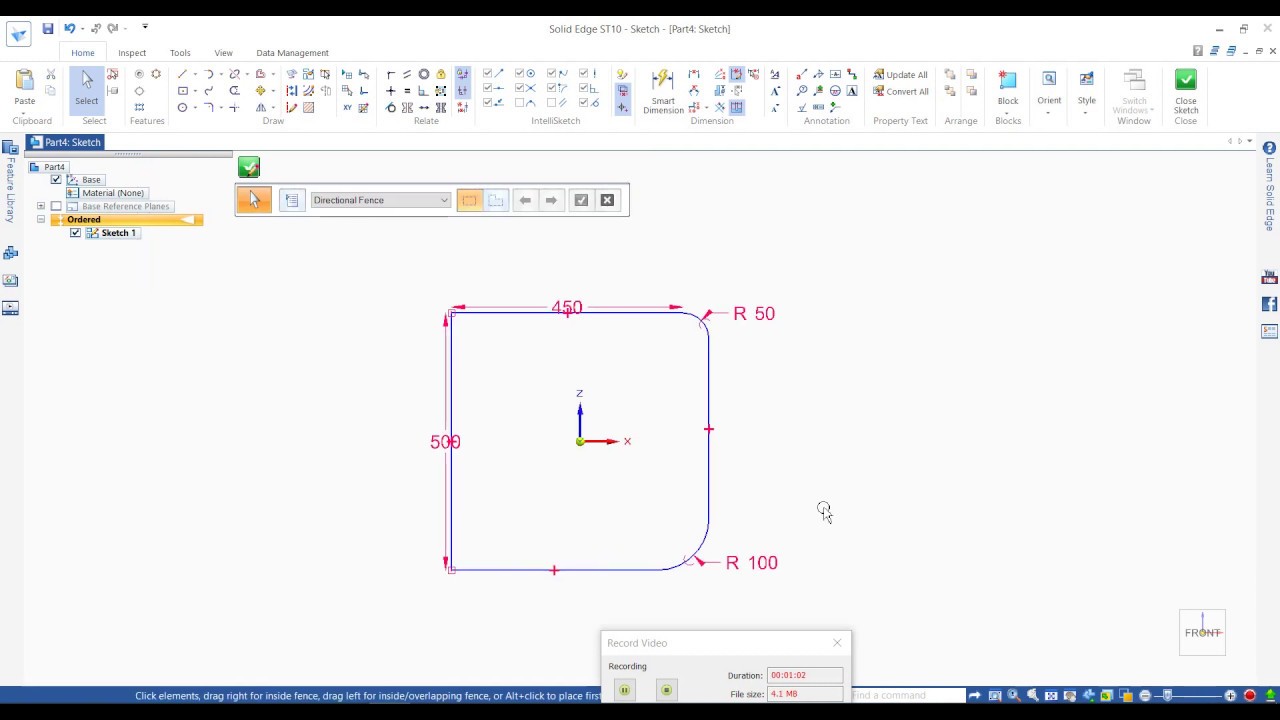Image resolution: width=1280 pixels, height=720 pixels.
Task: Open the Rectangle tool dropdown arrow
Action: 195,91
